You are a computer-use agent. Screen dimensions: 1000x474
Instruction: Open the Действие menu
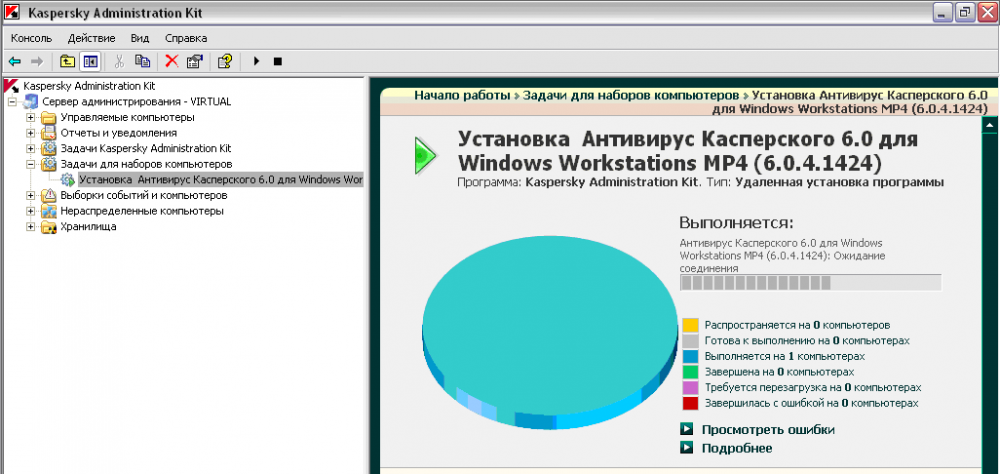tap(91, 38)
